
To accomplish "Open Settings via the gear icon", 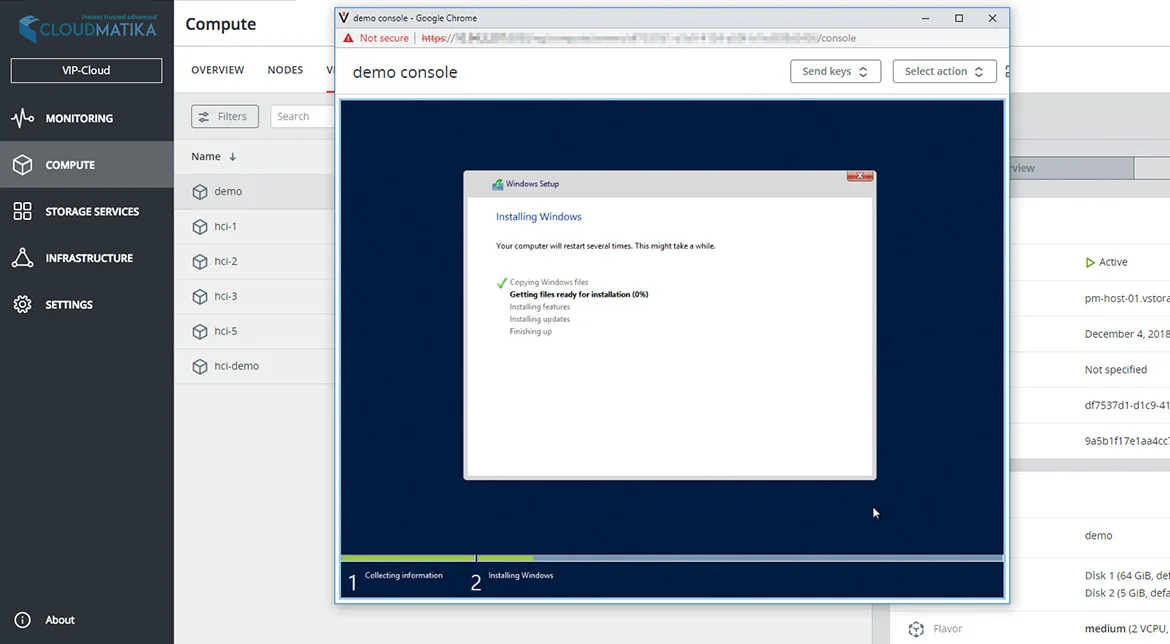I will pyautogui.click(x=23, y=304).
